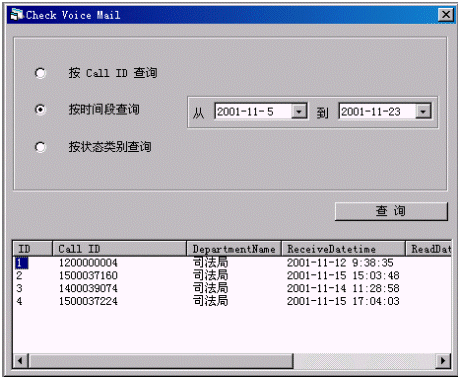Select the 按 Call ID 查询 radio button
Screen dimensions: 460x379
[40, 73]
